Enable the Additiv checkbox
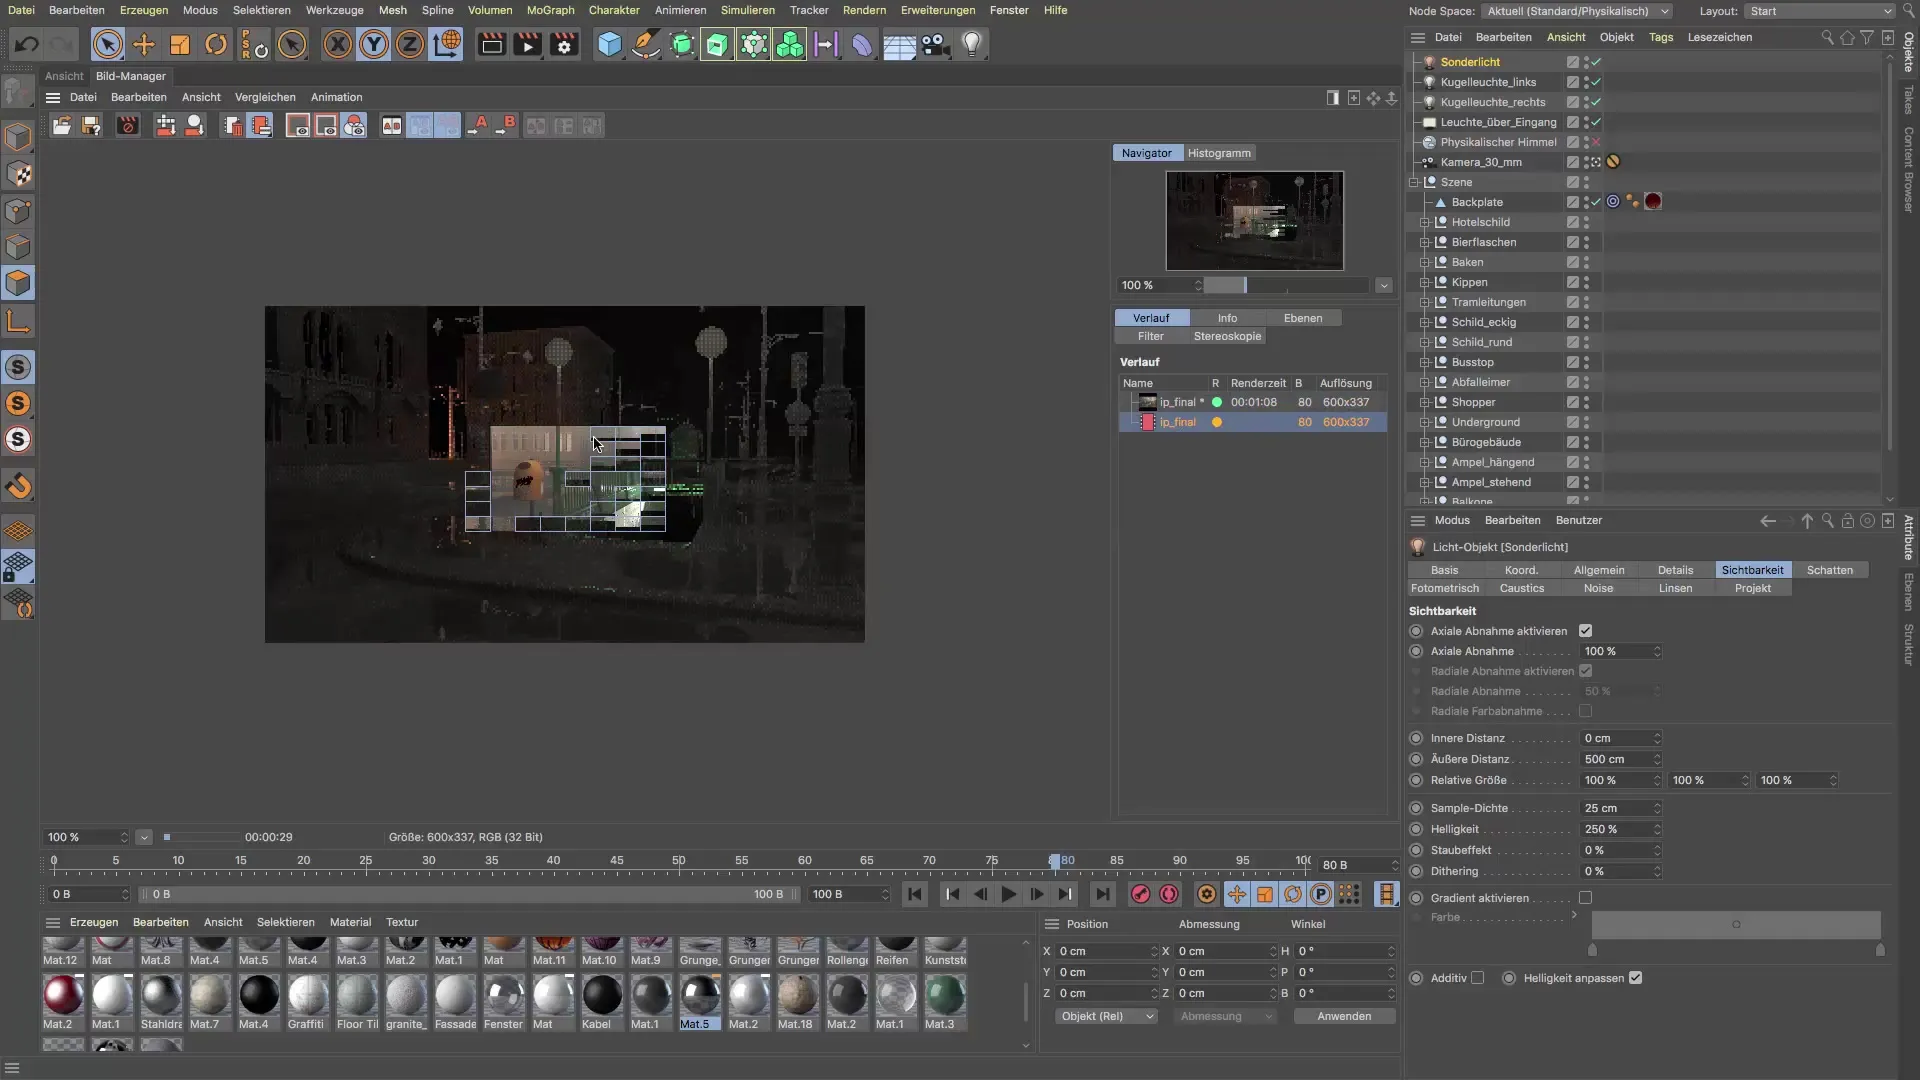Screen dimensions: 1920x1080 [x=1477, y=978]
